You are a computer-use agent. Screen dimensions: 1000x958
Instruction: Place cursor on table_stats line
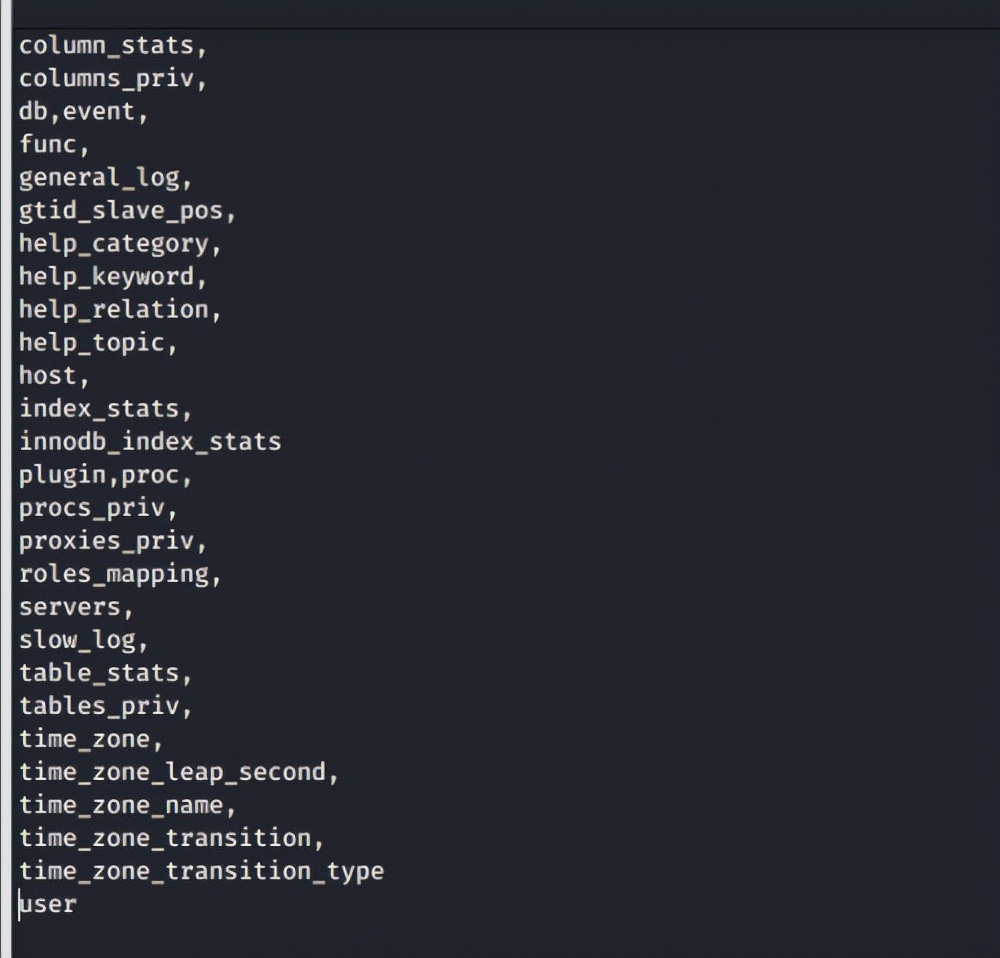click(x=99, y=673)
